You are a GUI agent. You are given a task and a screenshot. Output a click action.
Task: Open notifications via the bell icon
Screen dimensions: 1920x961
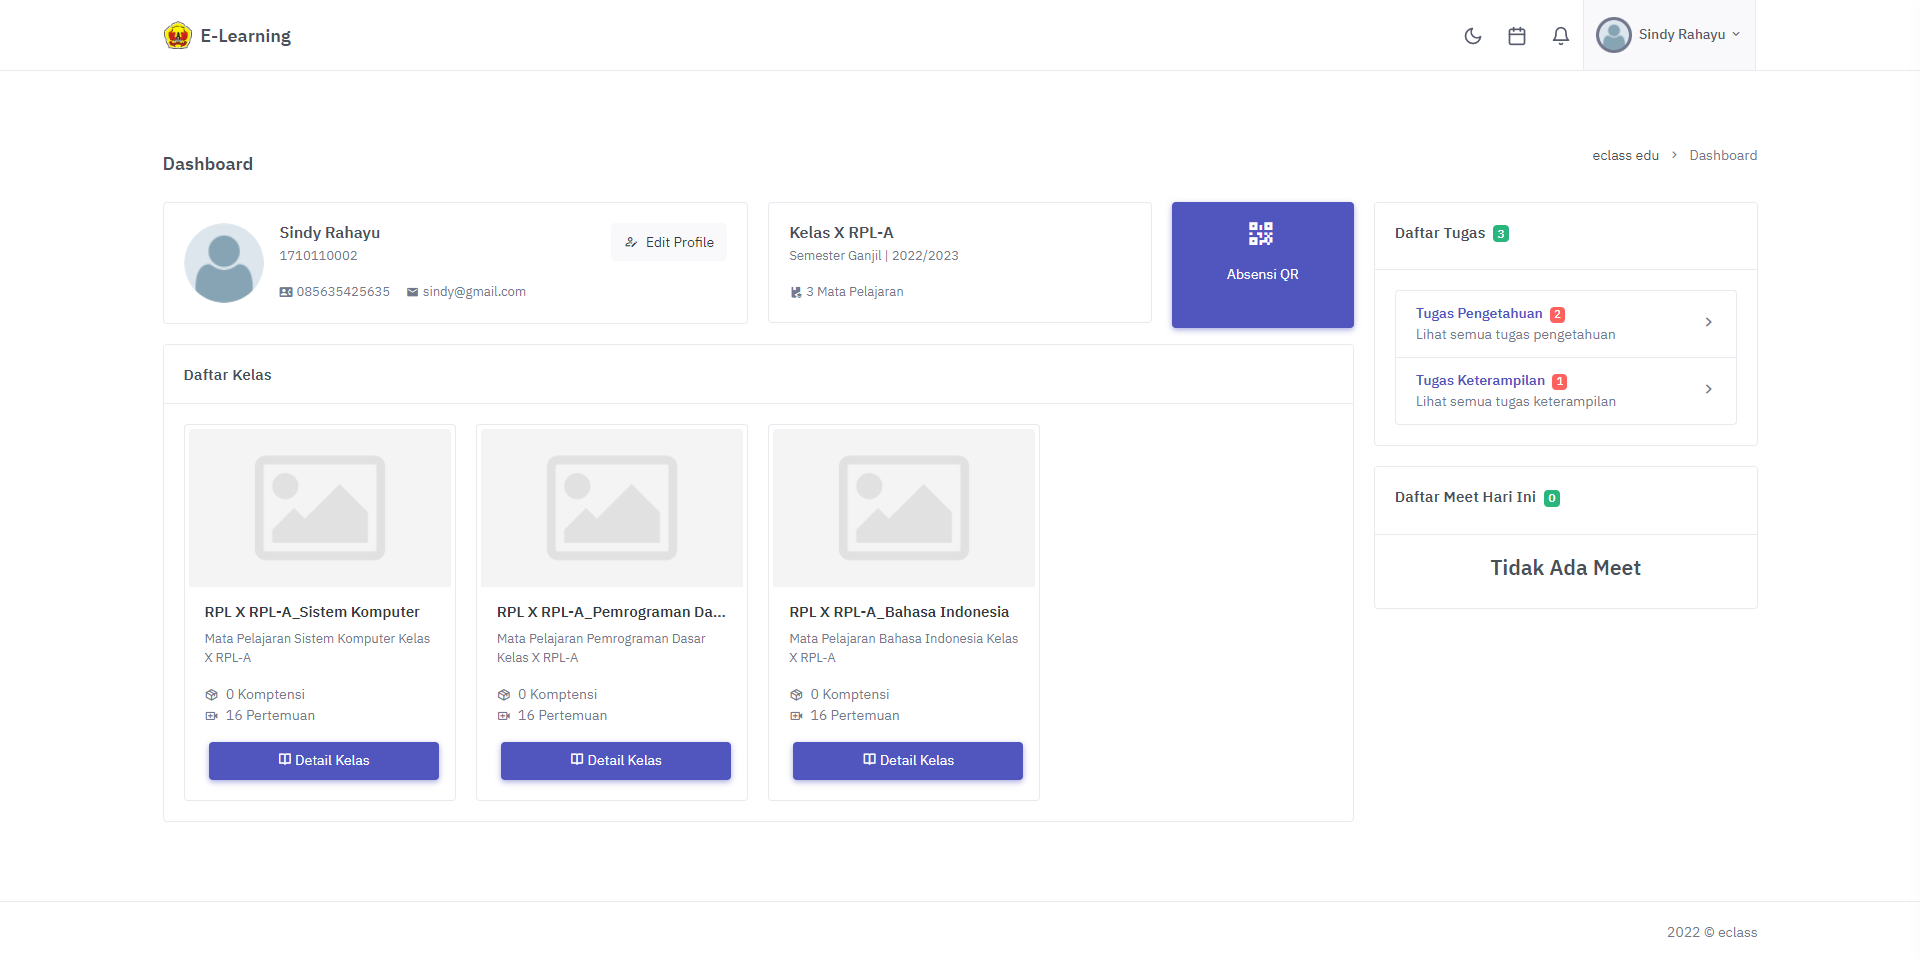[1560, 36]
